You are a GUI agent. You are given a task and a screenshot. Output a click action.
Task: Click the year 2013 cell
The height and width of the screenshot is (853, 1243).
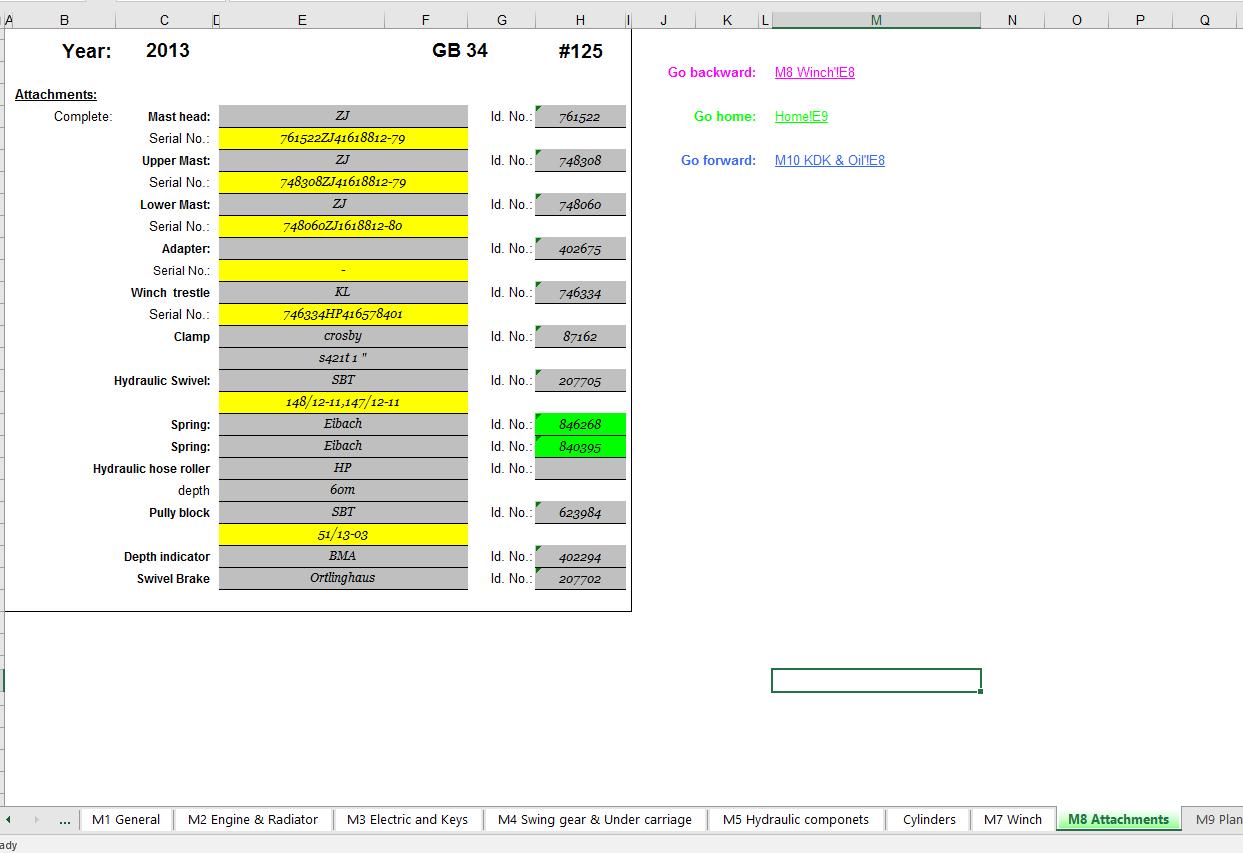(x=167, y=51)
